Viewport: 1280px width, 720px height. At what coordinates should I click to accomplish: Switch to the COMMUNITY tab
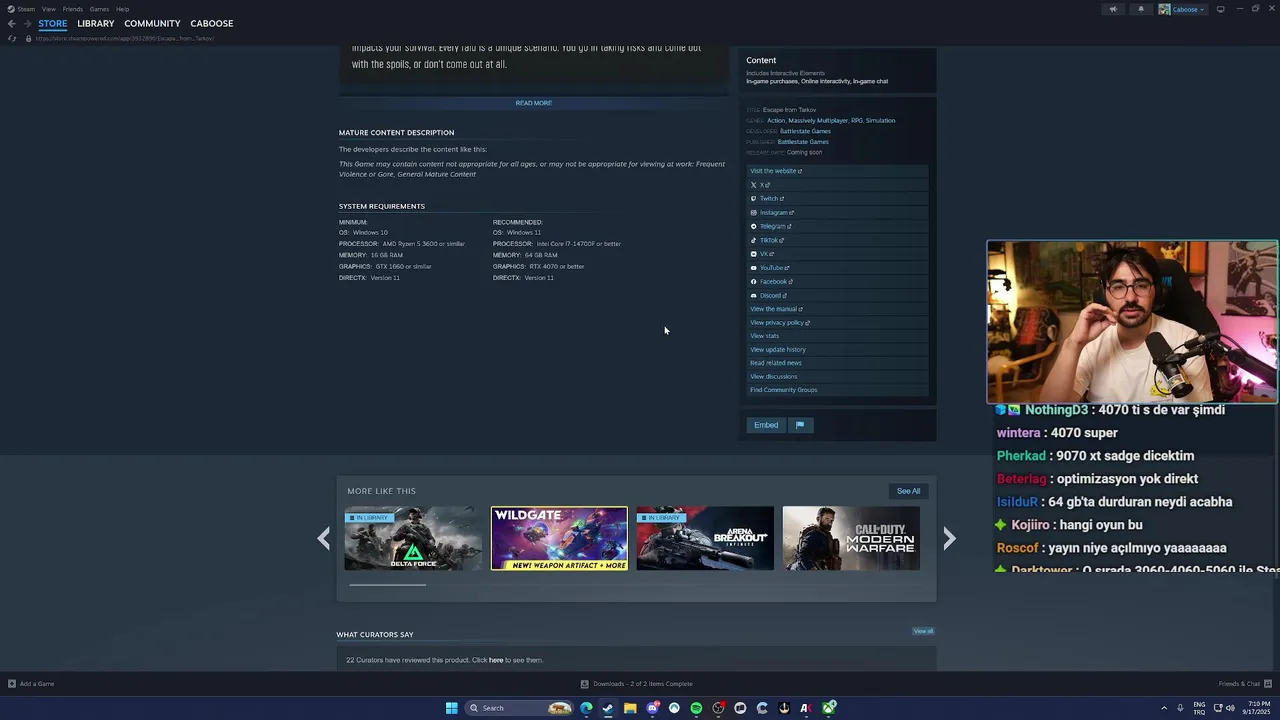(x=152, y=23)
